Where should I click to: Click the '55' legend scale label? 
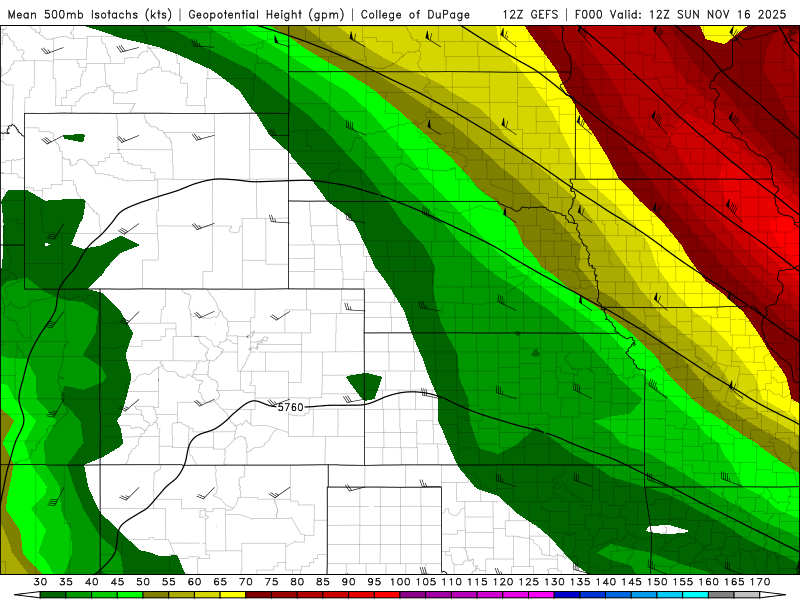click(169, 582)
